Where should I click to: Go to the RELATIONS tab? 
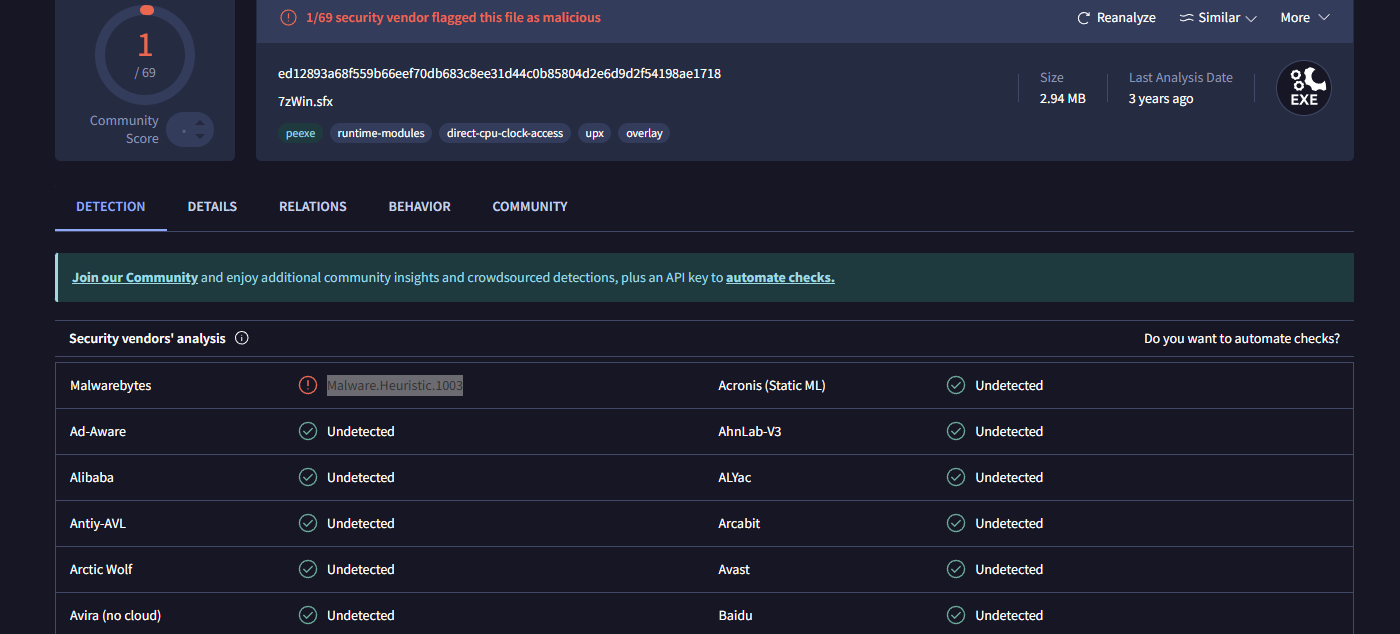coord(312,206)
